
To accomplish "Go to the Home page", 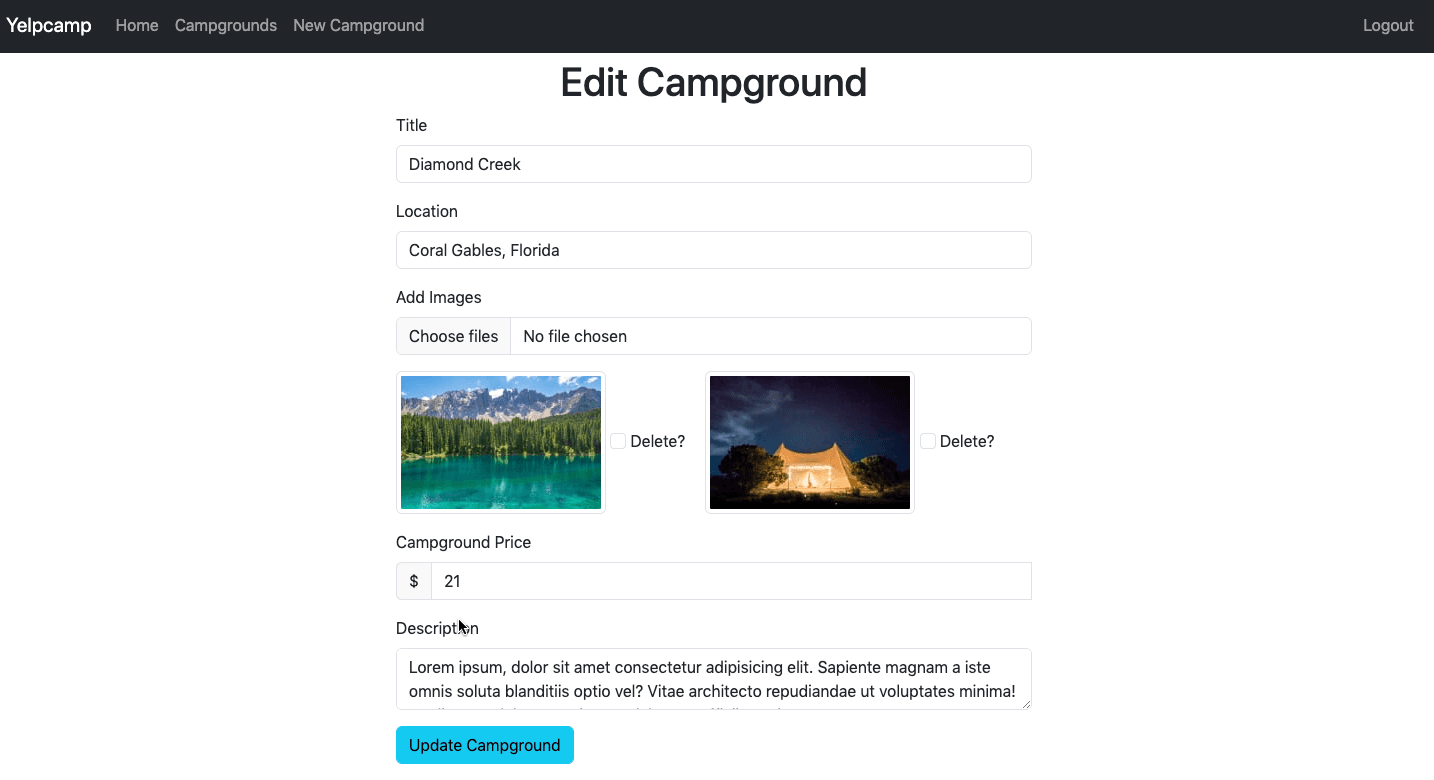I will click(137, 26).
